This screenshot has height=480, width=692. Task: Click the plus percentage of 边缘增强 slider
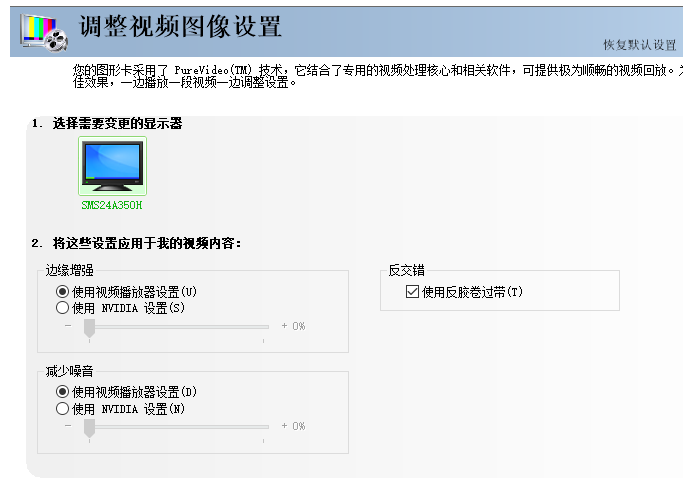(x=293, y=326)
